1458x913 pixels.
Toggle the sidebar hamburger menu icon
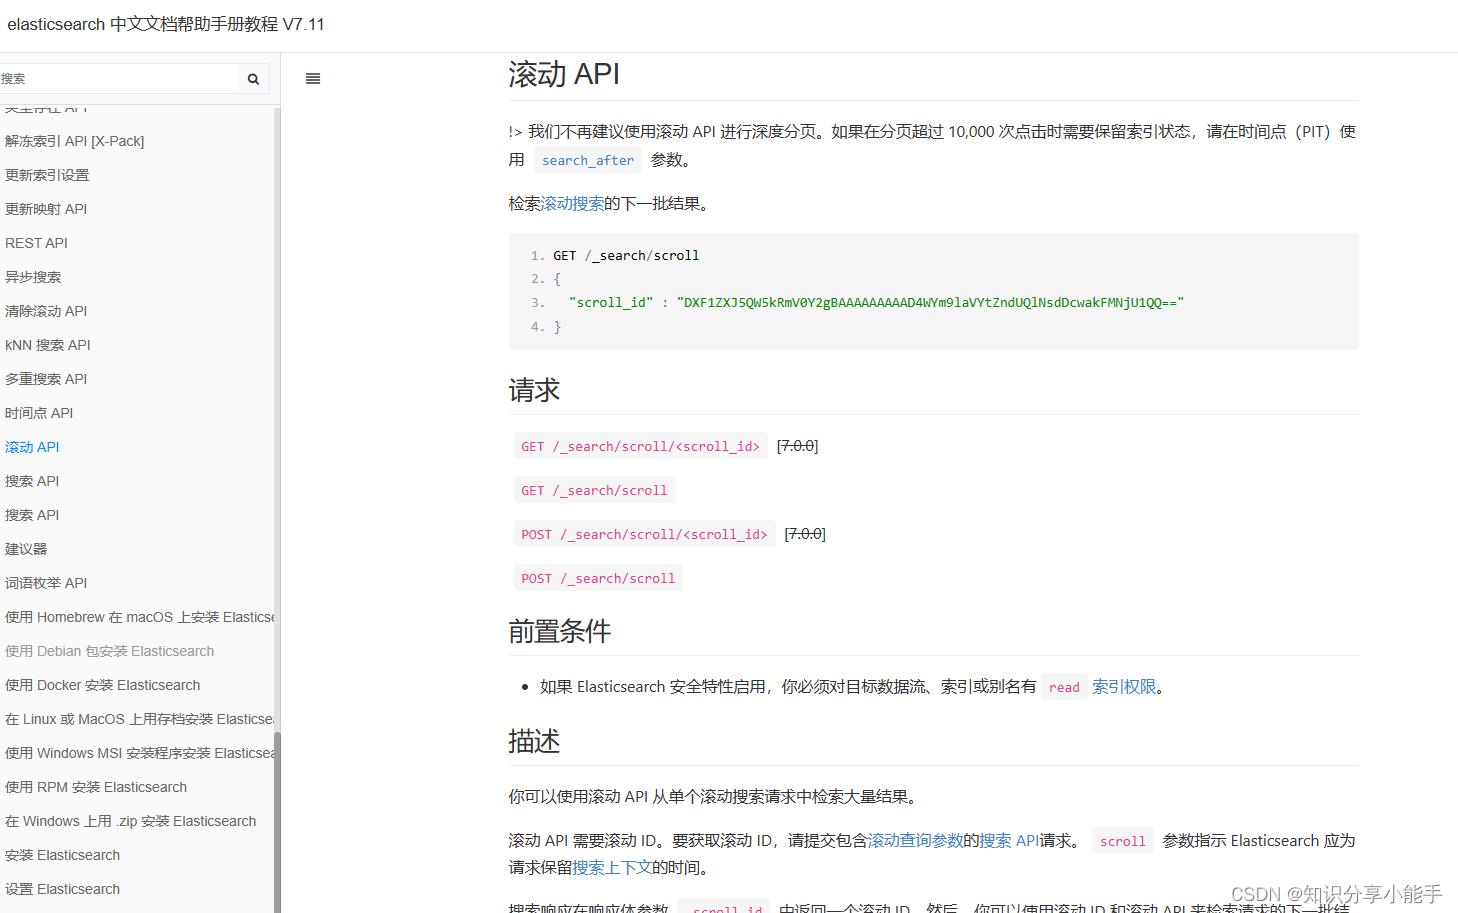[313, 79]
